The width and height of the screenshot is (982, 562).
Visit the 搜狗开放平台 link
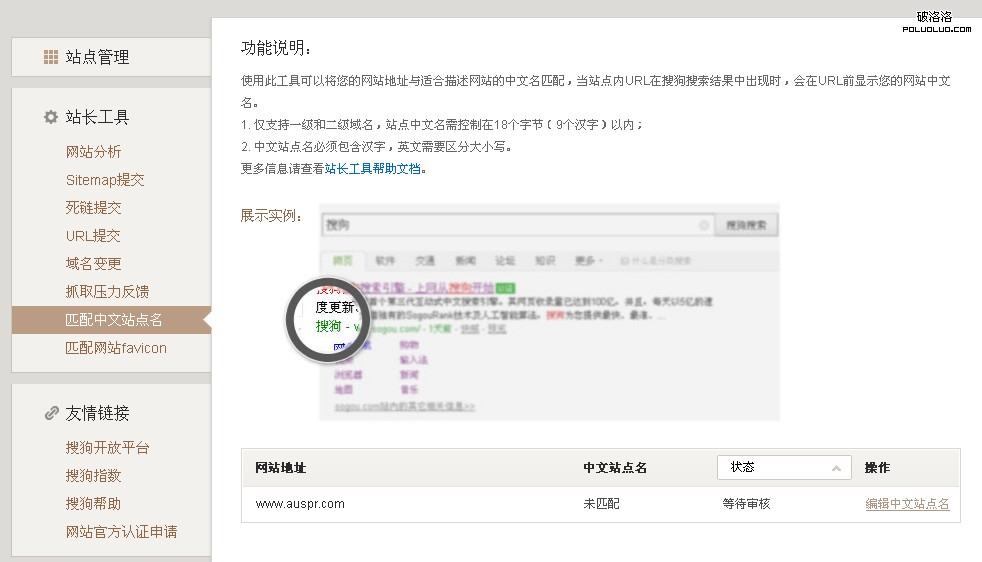click(x=107, y=448)
